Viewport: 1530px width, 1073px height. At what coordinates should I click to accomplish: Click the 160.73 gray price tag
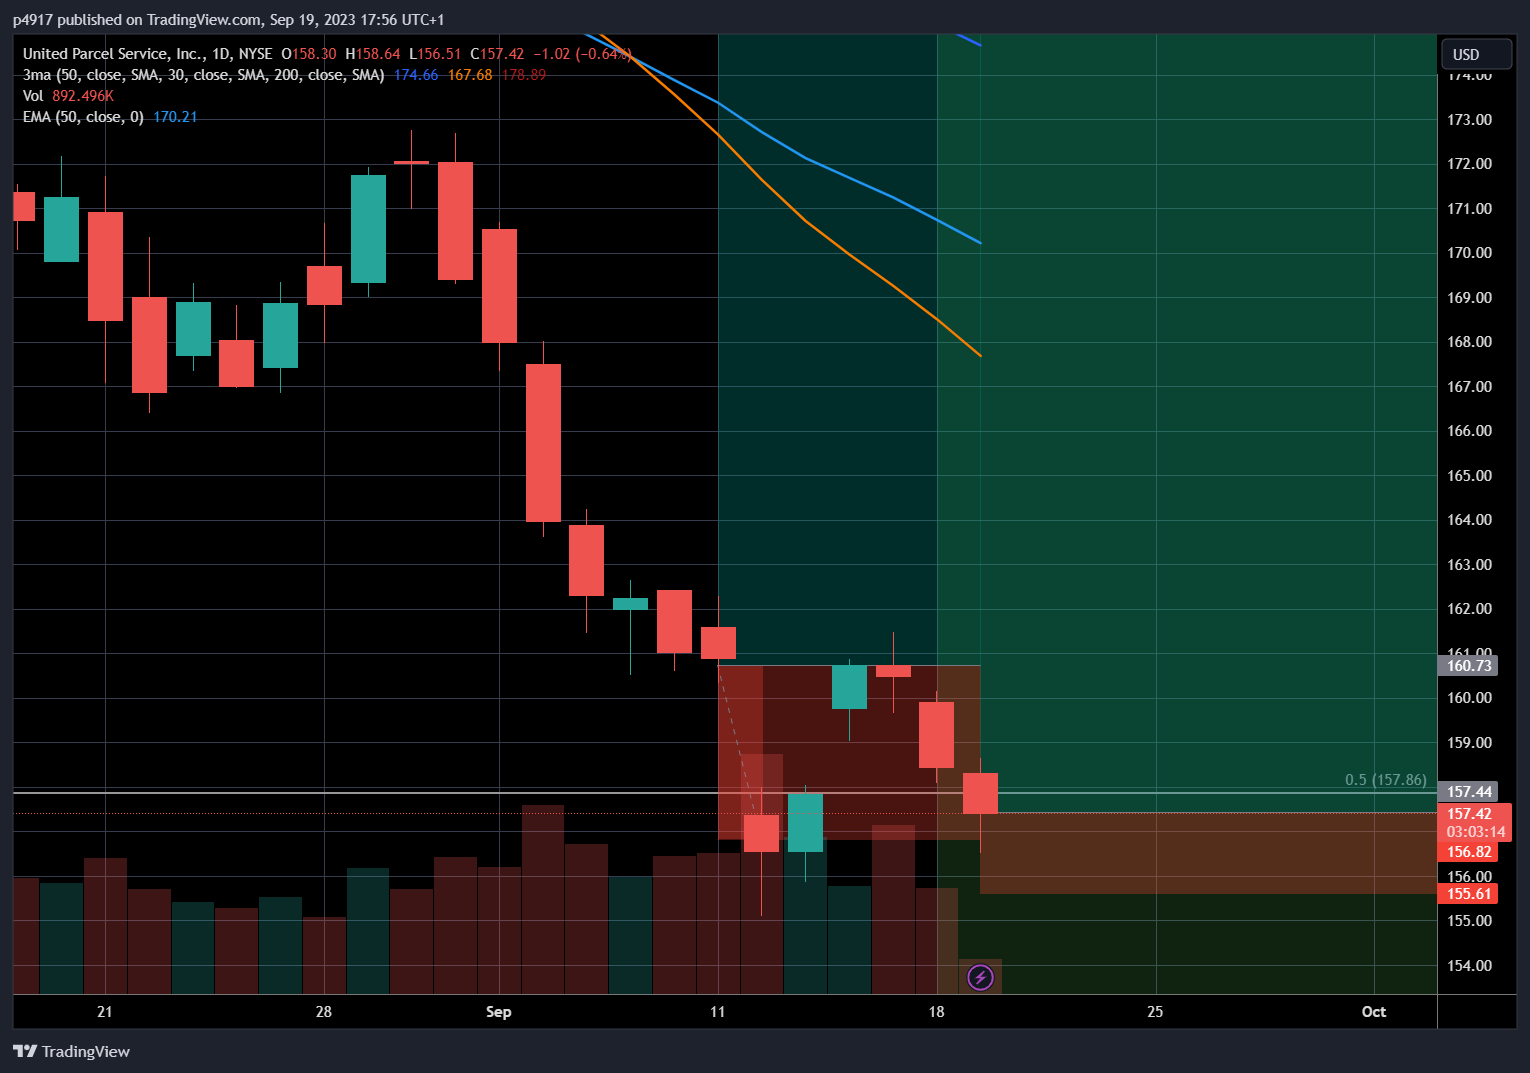1468,665
